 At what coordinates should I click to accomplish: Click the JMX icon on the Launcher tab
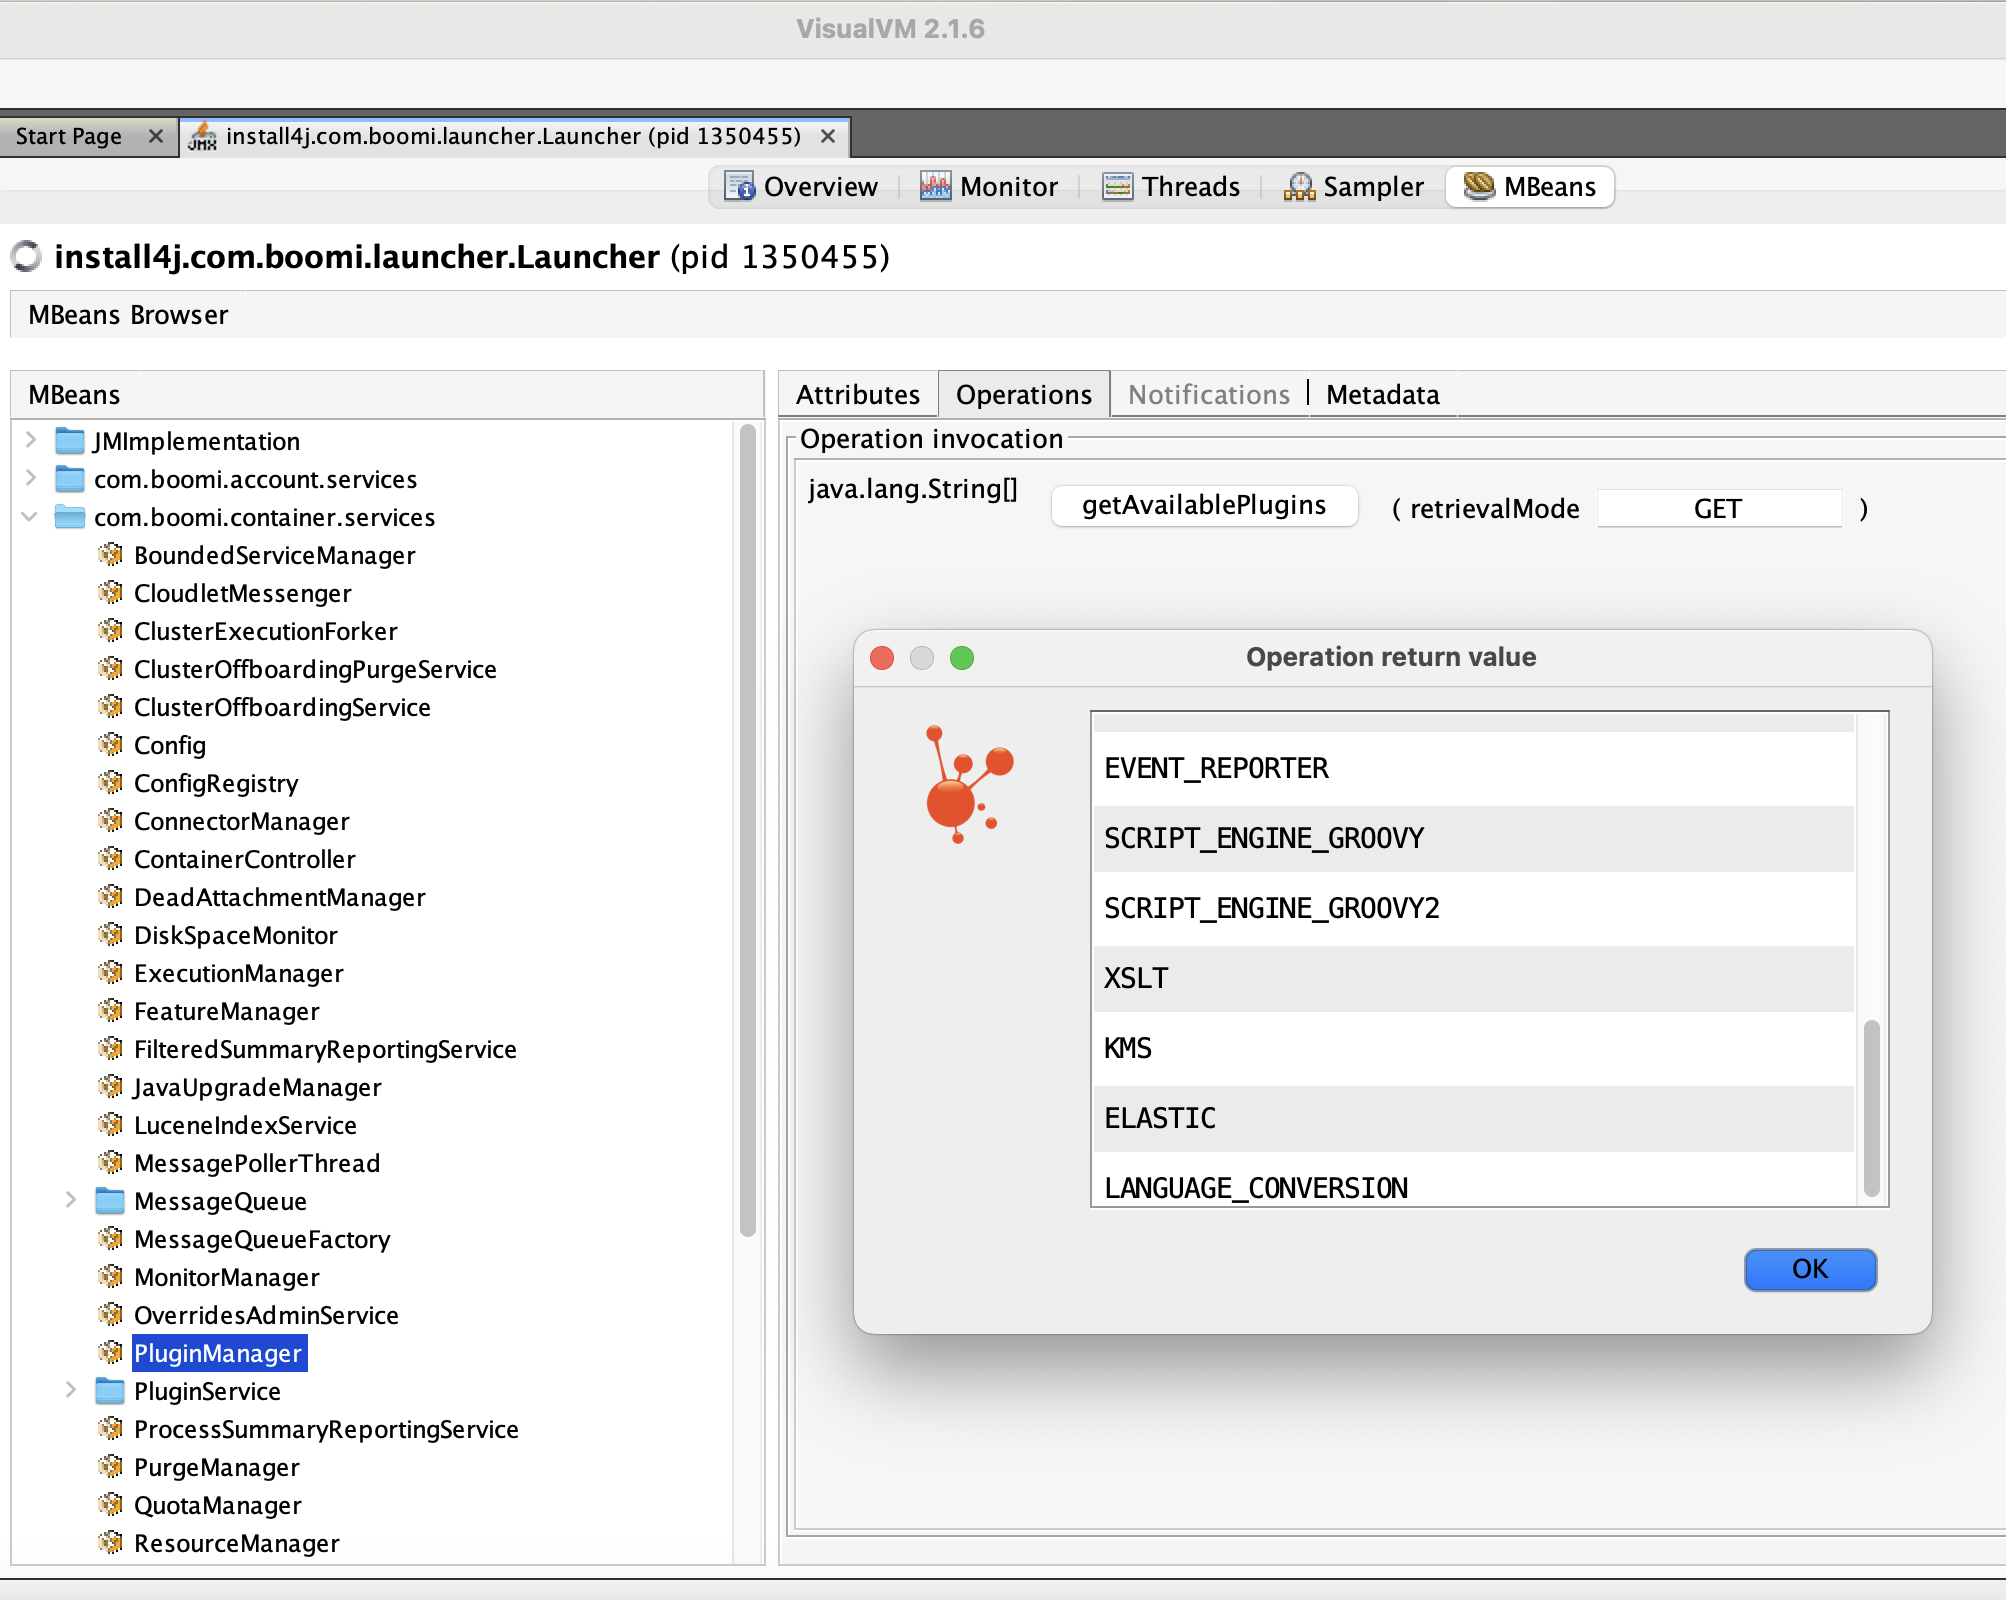pos(204,136)
